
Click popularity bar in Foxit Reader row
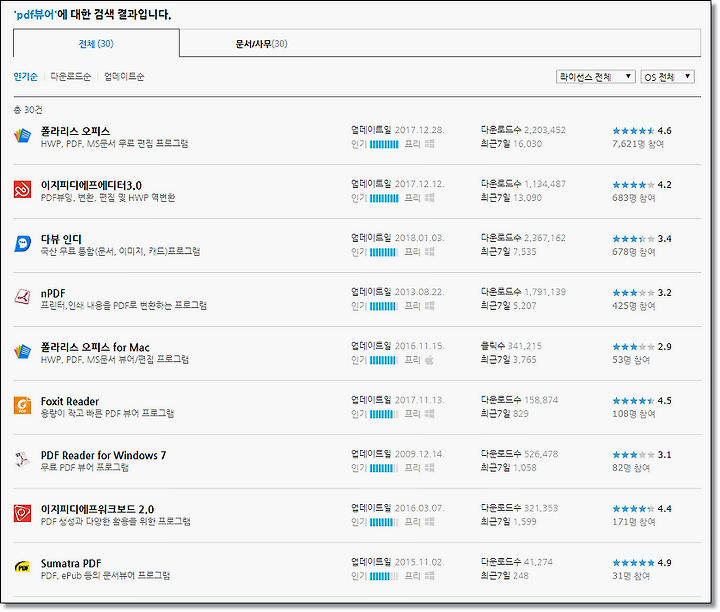click(384, 414)
